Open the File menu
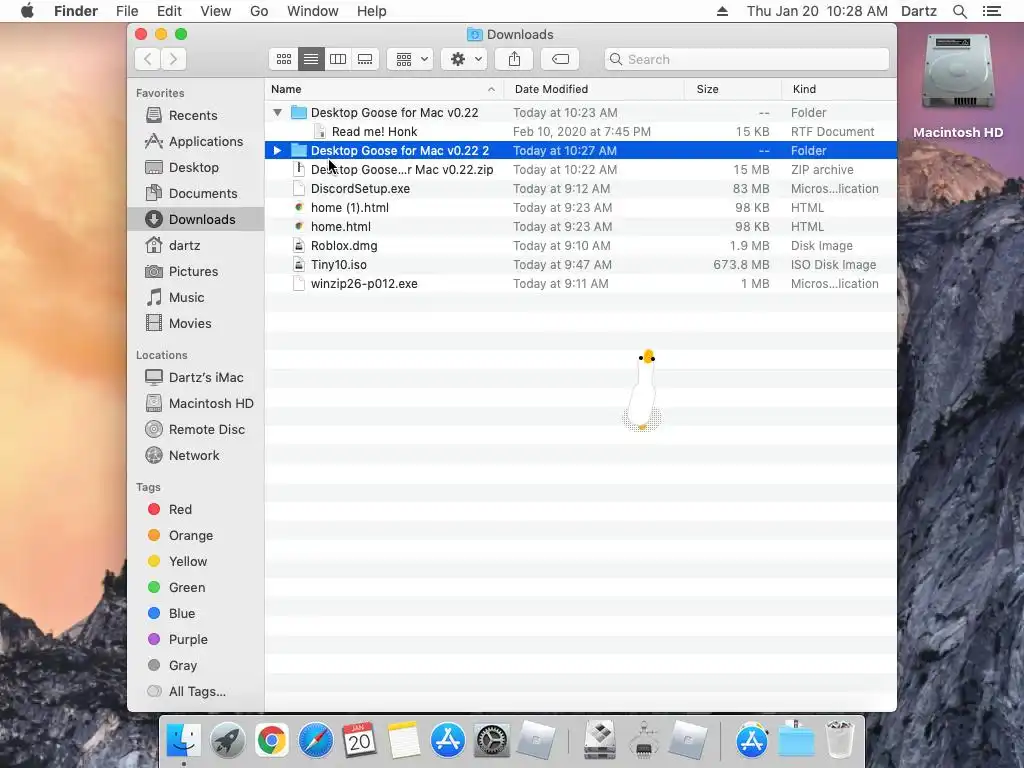1024x768 pixels. pyautogui.click(x=127, y=11)
